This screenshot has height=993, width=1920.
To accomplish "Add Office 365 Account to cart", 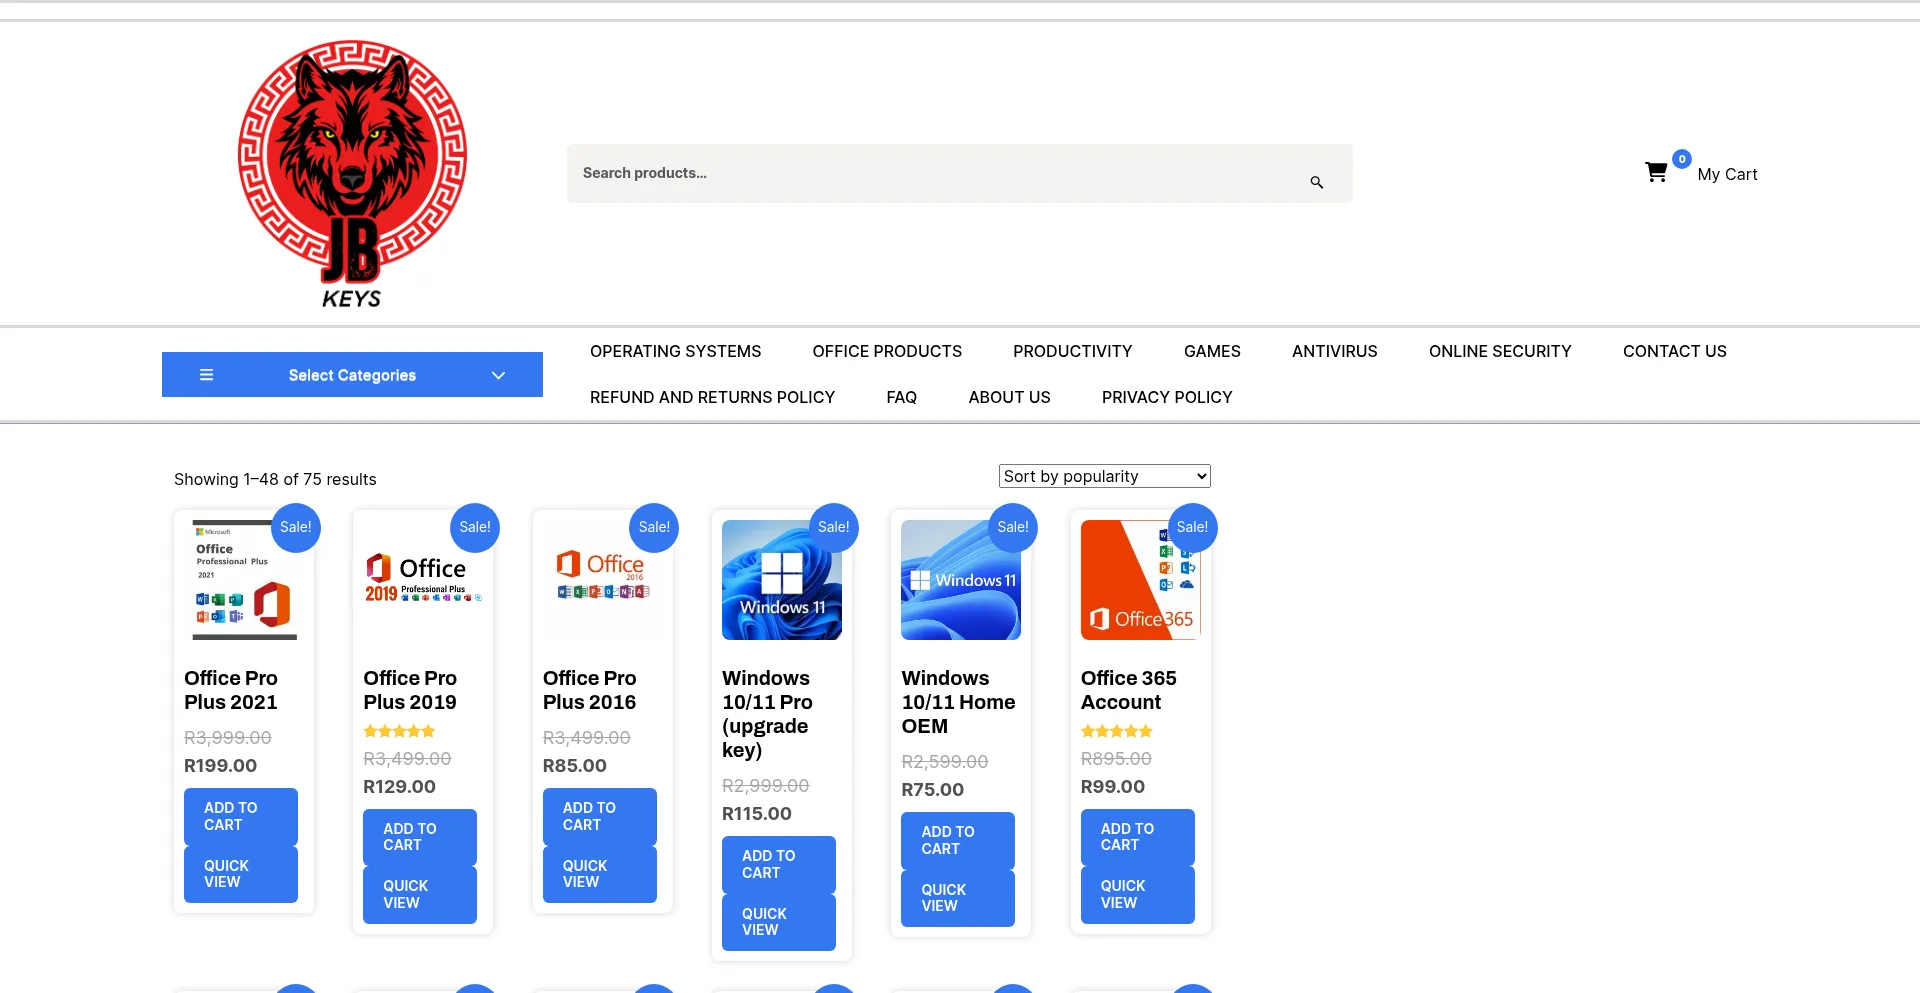I will (1138, 837).
